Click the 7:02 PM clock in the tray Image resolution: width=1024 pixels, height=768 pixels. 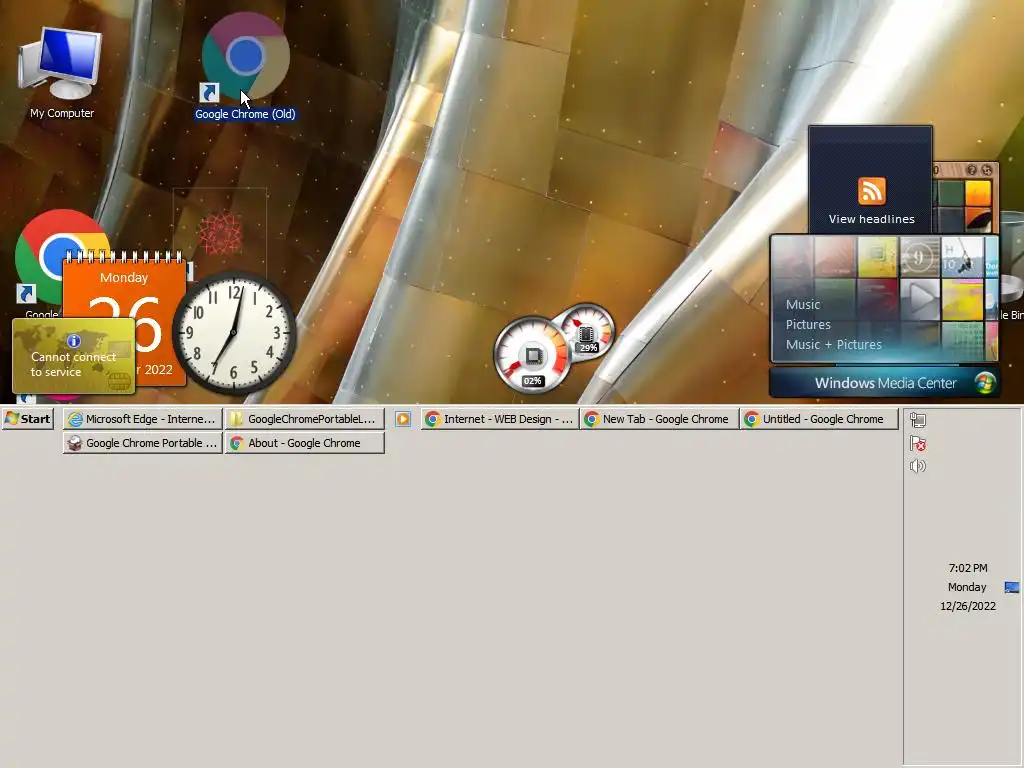click(968, 568)
